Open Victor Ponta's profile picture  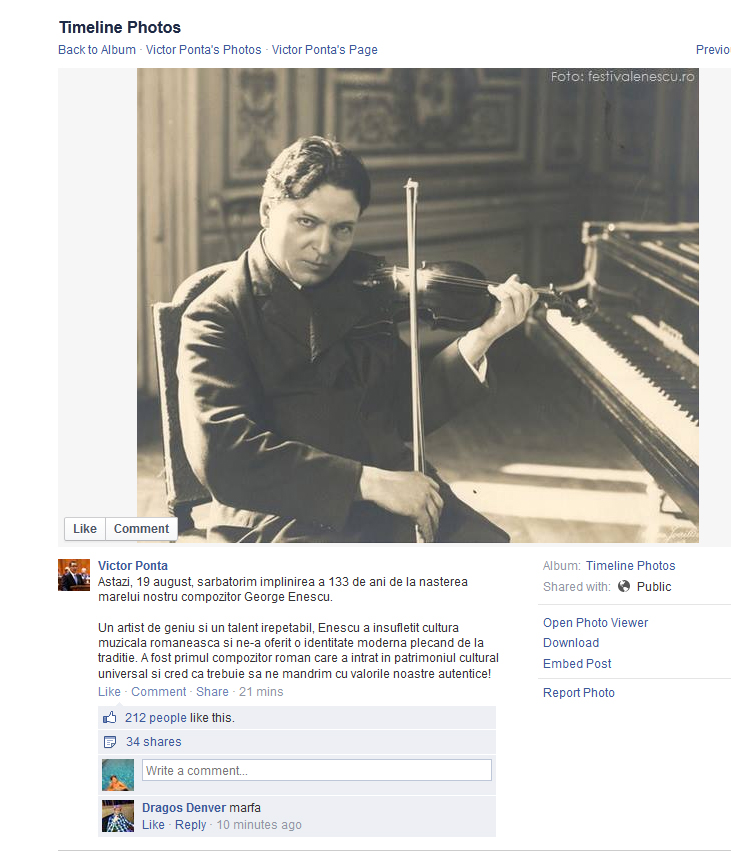click(74, 575)
